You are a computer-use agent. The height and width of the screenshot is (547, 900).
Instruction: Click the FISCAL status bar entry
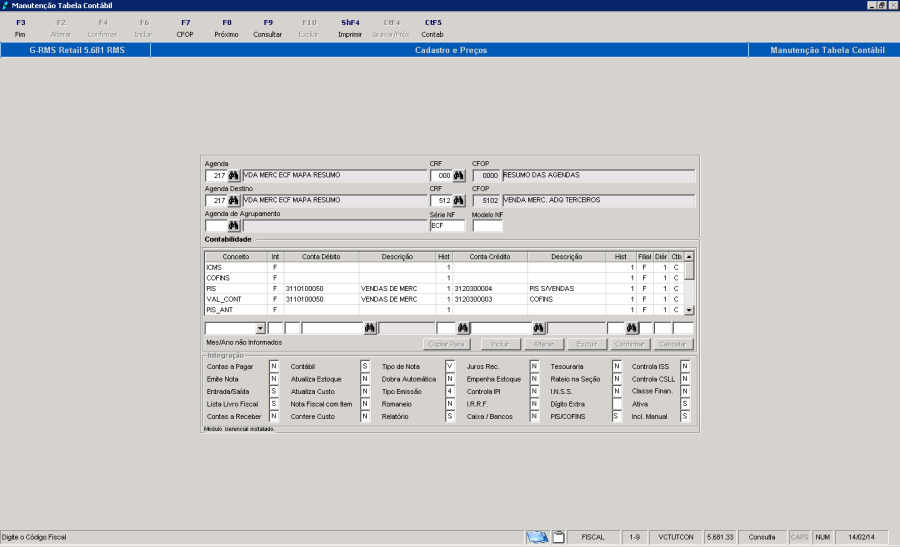(593, 537)
